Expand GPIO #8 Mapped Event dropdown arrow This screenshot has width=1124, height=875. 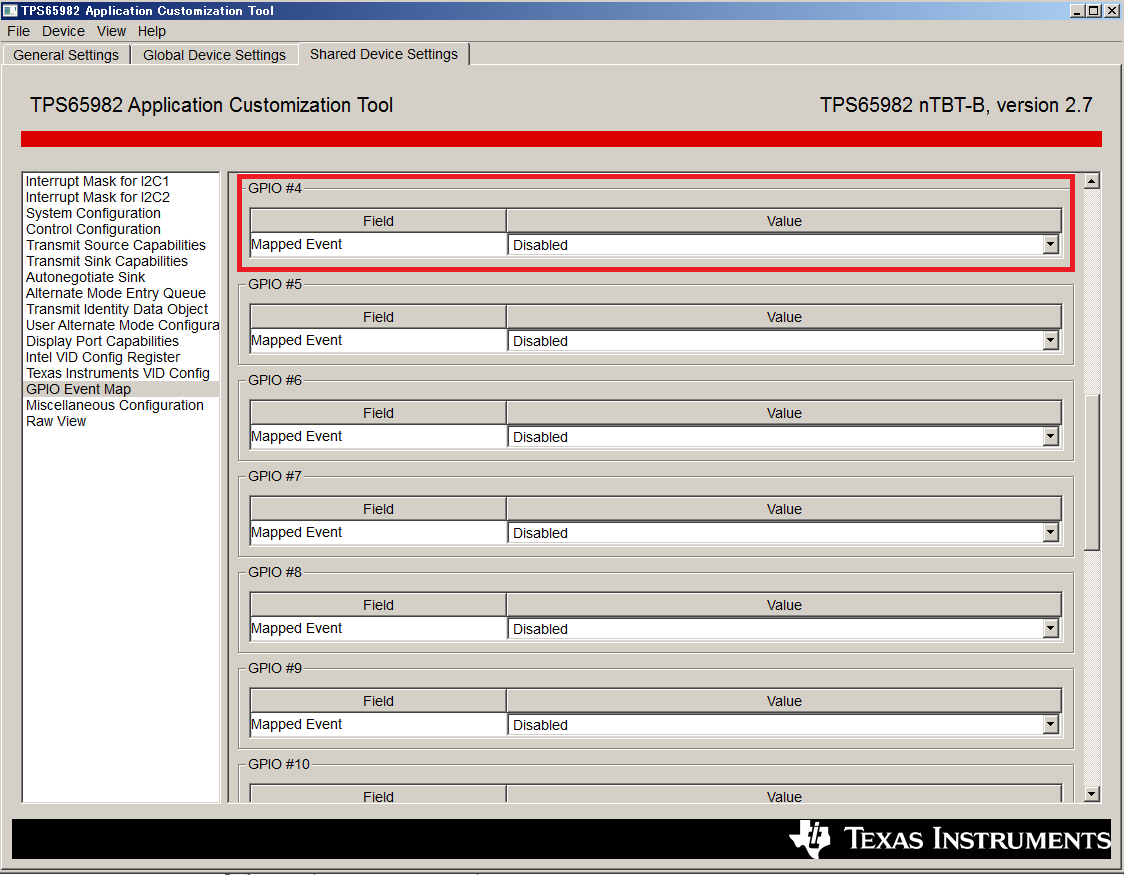1050,628
